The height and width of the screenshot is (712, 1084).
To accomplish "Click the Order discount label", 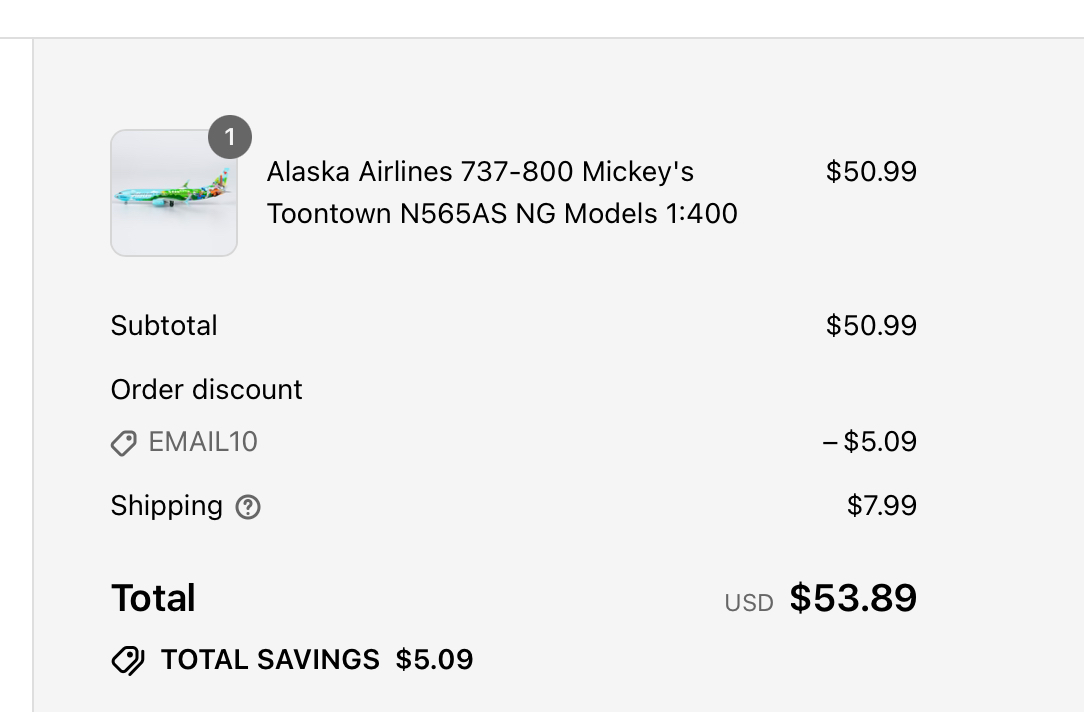I will [207, 389].
